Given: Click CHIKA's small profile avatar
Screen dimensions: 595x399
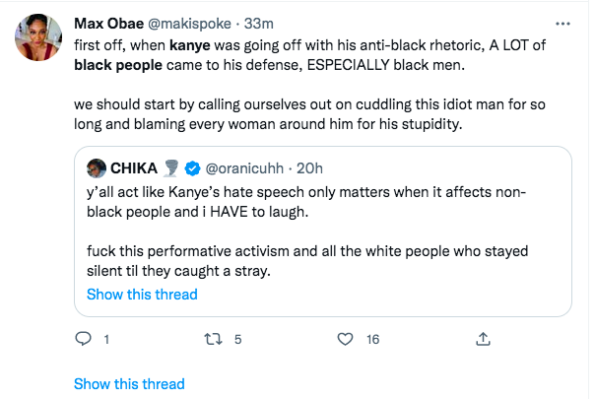Looking at the screenshot, I should pos(96,168).
